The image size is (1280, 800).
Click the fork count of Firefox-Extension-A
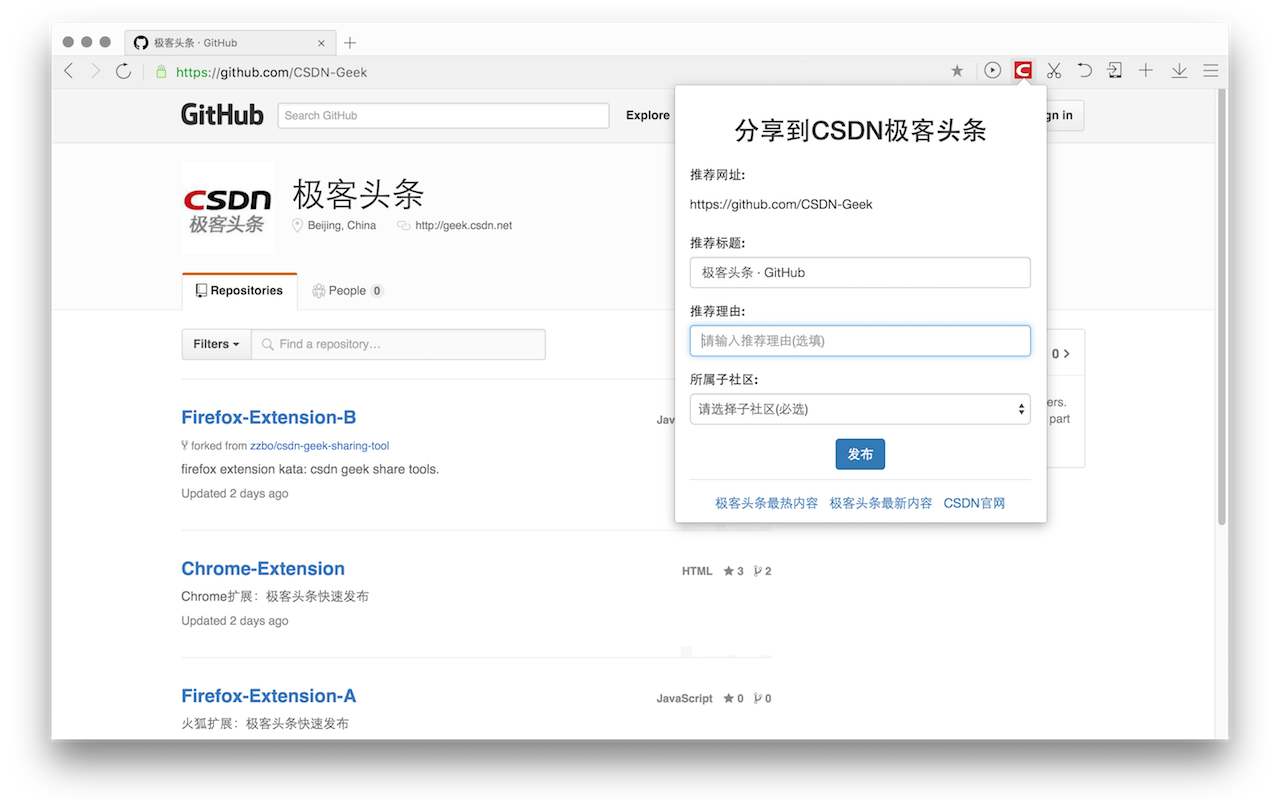coord(762,698)
